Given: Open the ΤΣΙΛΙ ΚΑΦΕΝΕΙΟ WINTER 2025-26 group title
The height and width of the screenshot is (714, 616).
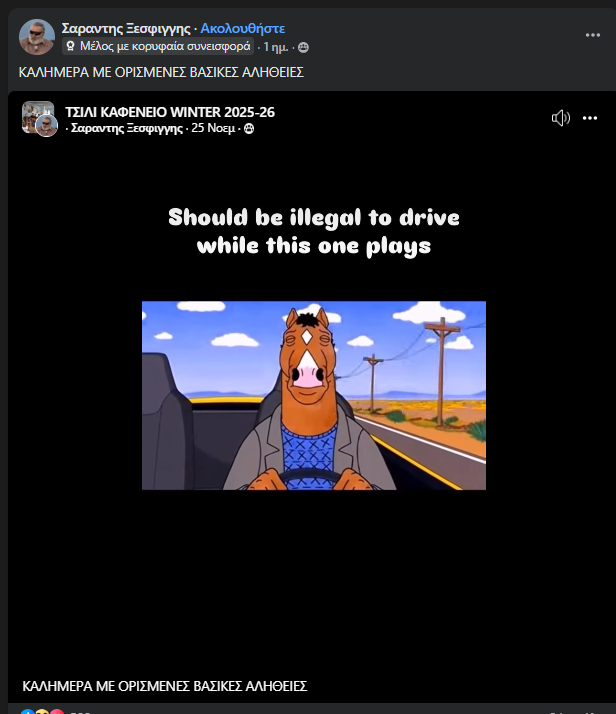Looking at the screenshot, I should point(170,112).
